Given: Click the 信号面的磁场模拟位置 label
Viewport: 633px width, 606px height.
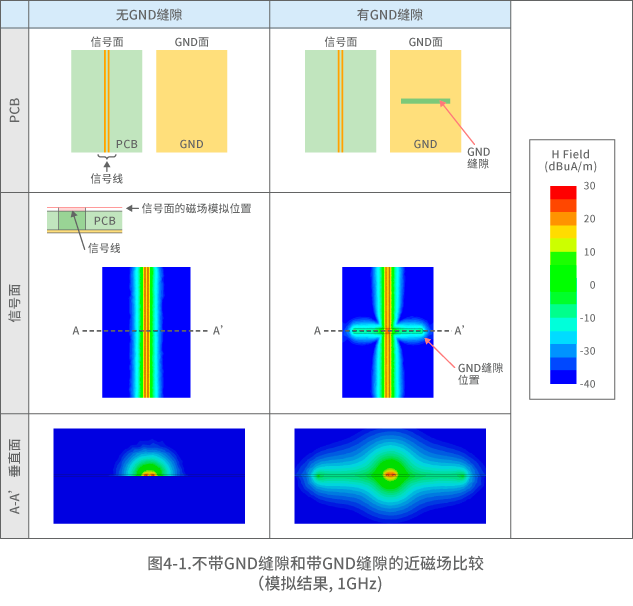Looking at the screenshot, I should (x=196, y=208).
